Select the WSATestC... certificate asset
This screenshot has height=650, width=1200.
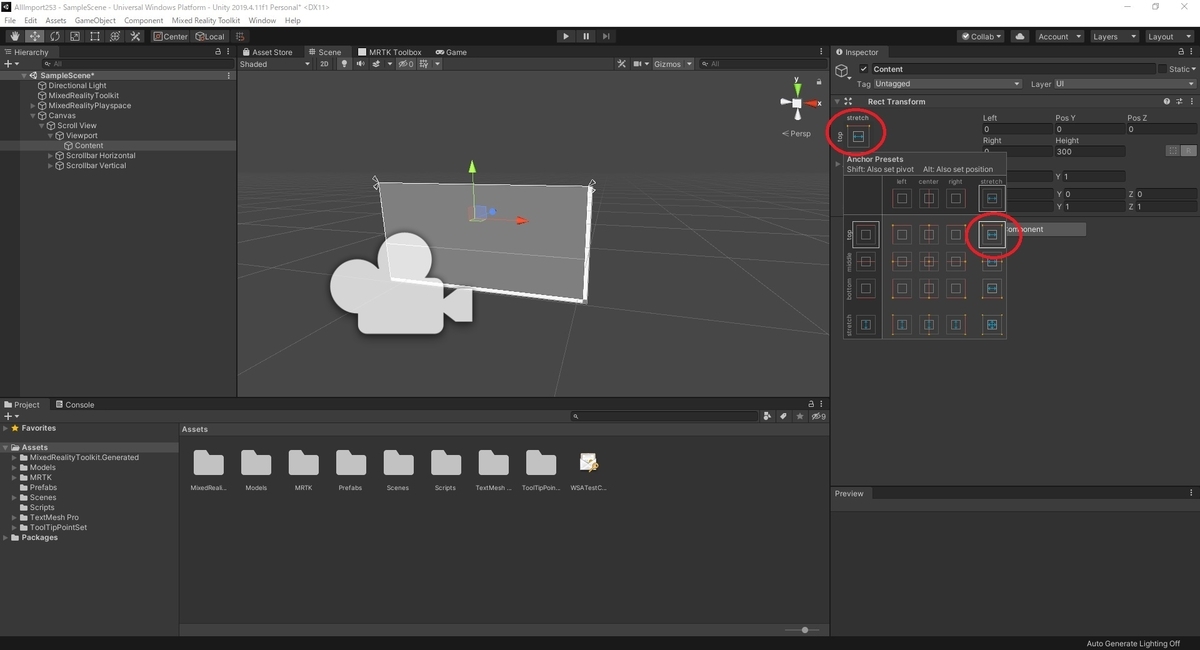pos(588,463)
